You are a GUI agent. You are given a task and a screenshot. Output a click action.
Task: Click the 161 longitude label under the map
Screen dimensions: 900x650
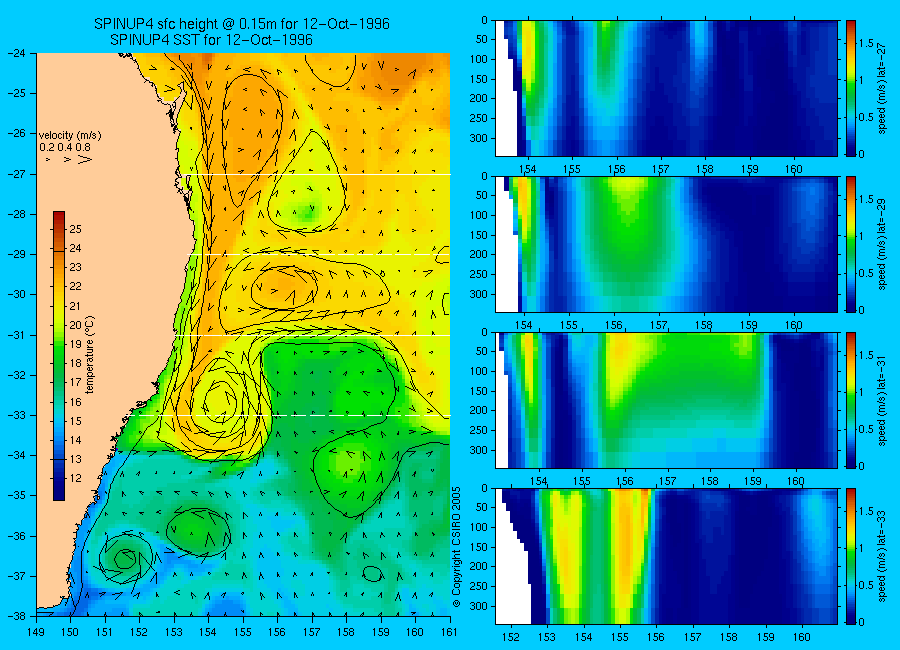[x=449, y=632]
